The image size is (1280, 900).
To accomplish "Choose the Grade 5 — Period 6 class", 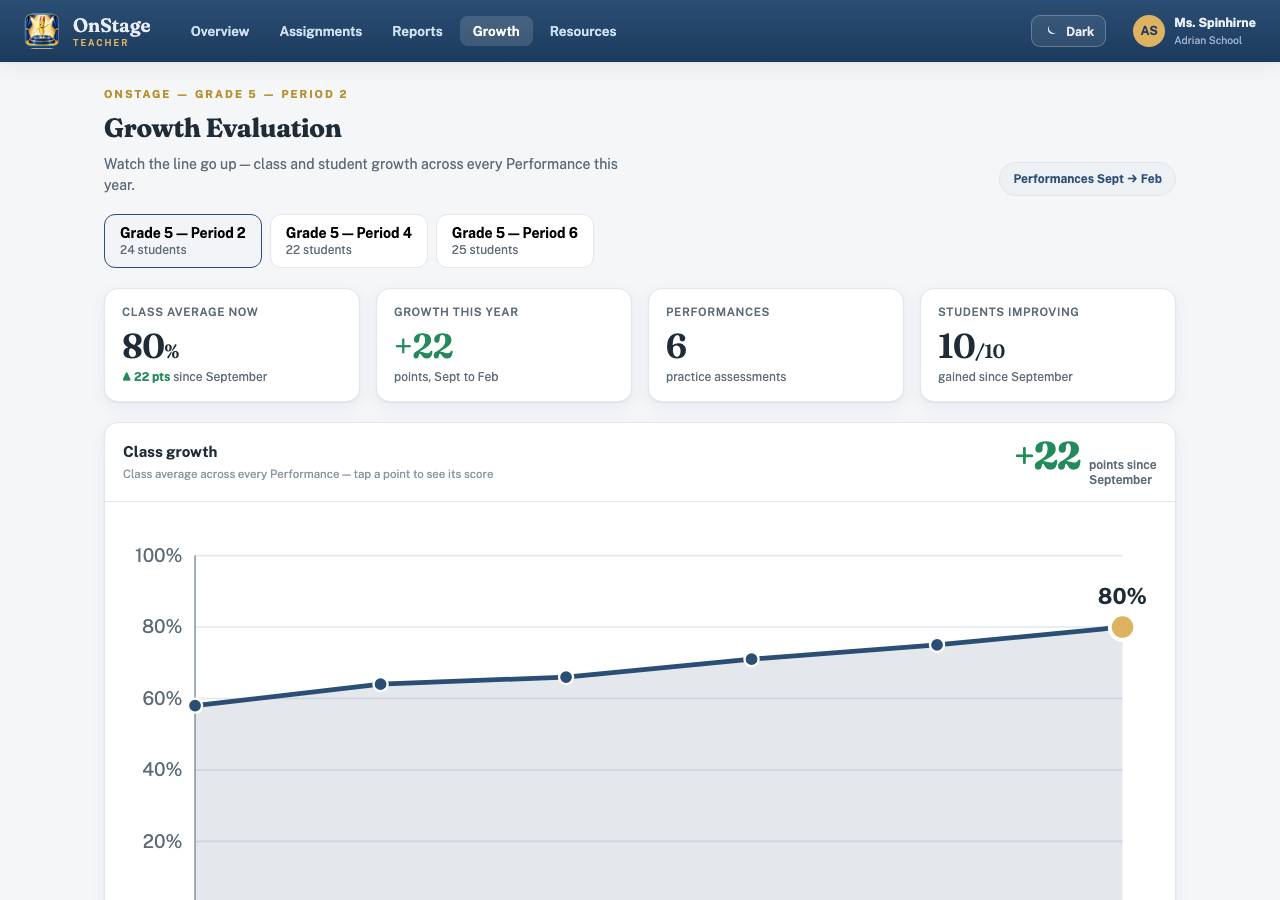I will tap(515, 241).
